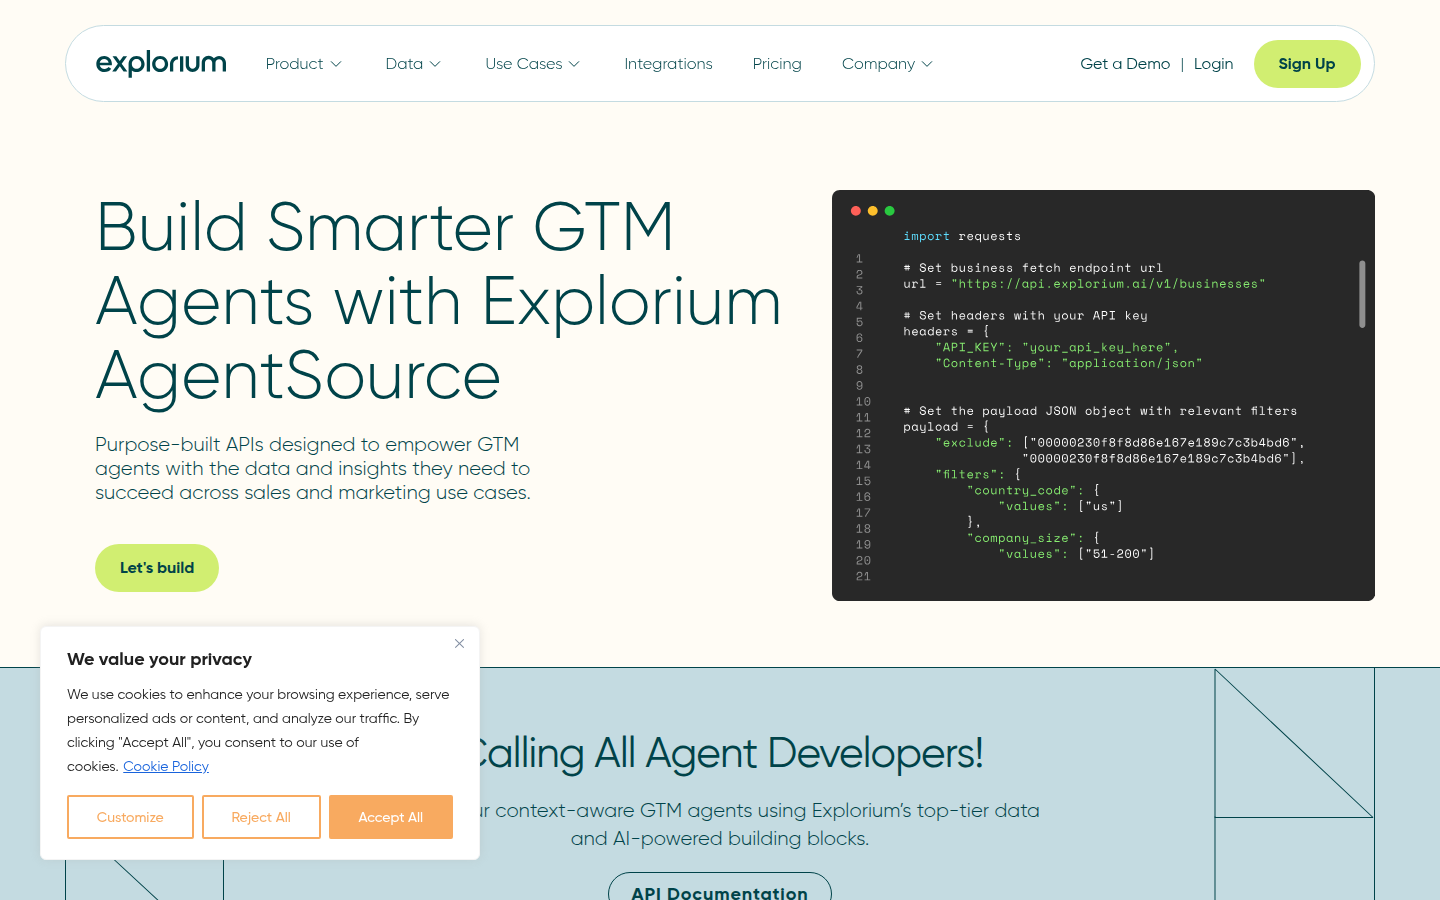Click the code panel scrollbar
The image size is (1440, 900).
pyautogui.click(x=1362, y=294)
